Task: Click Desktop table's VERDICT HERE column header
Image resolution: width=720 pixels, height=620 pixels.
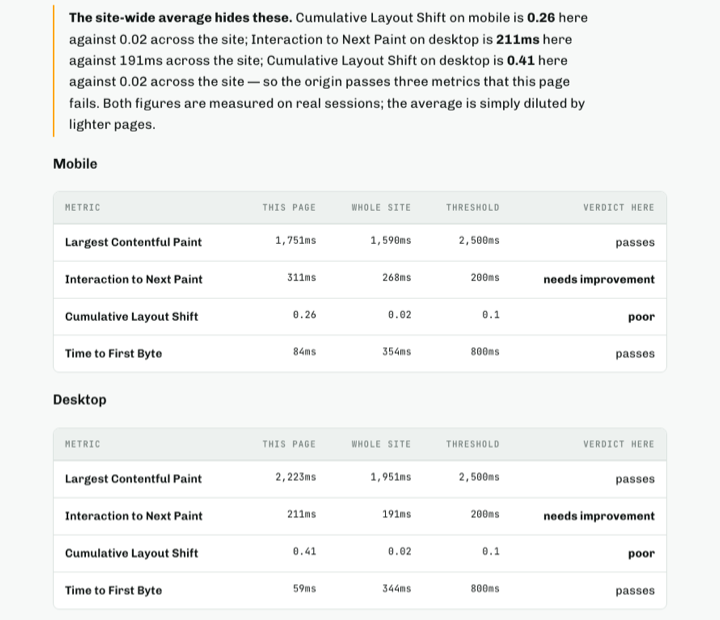Action: pos(619,444)
